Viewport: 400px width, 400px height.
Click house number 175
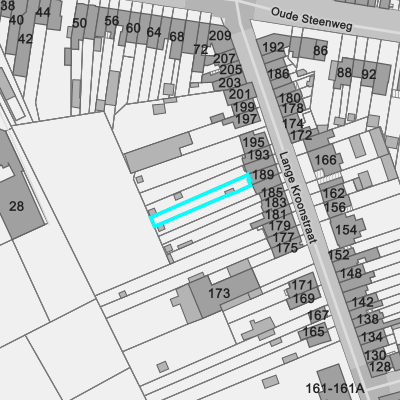287,248
